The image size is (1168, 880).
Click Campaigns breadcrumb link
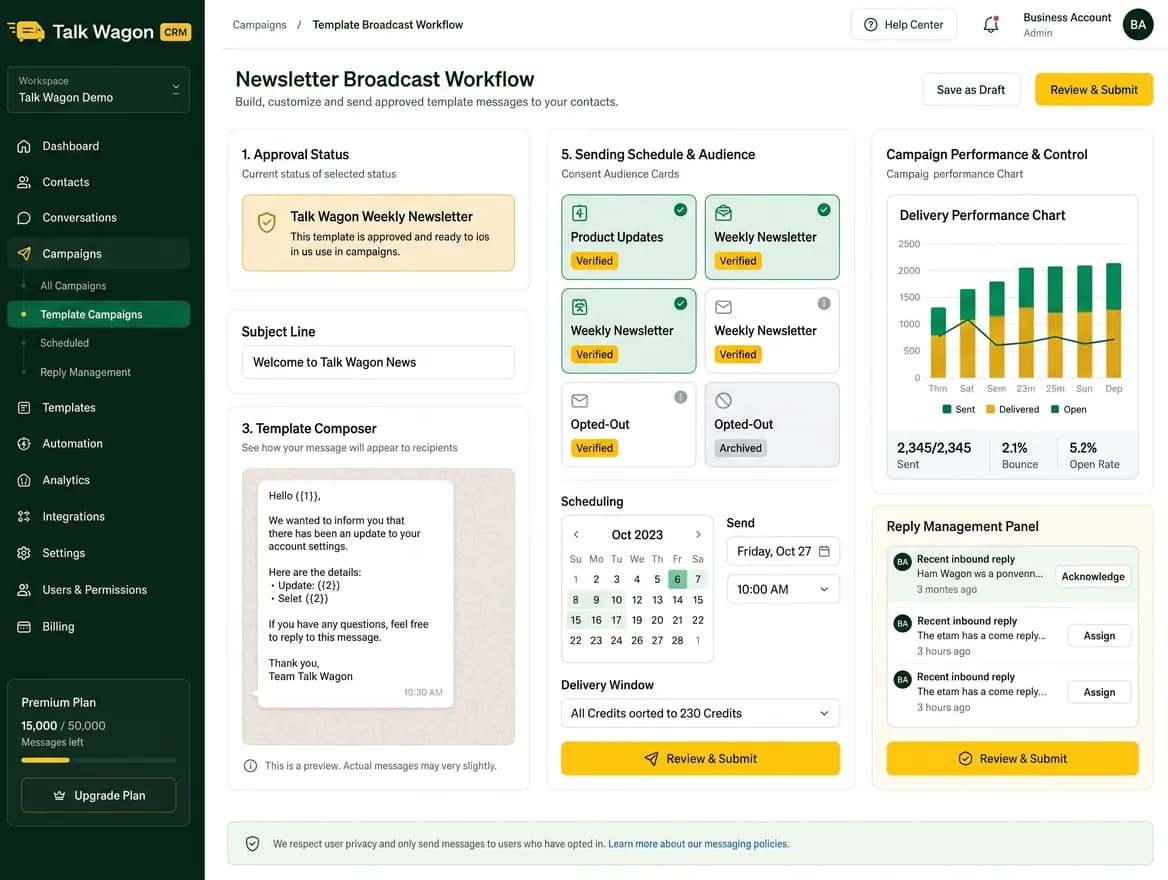coord(259,25)
